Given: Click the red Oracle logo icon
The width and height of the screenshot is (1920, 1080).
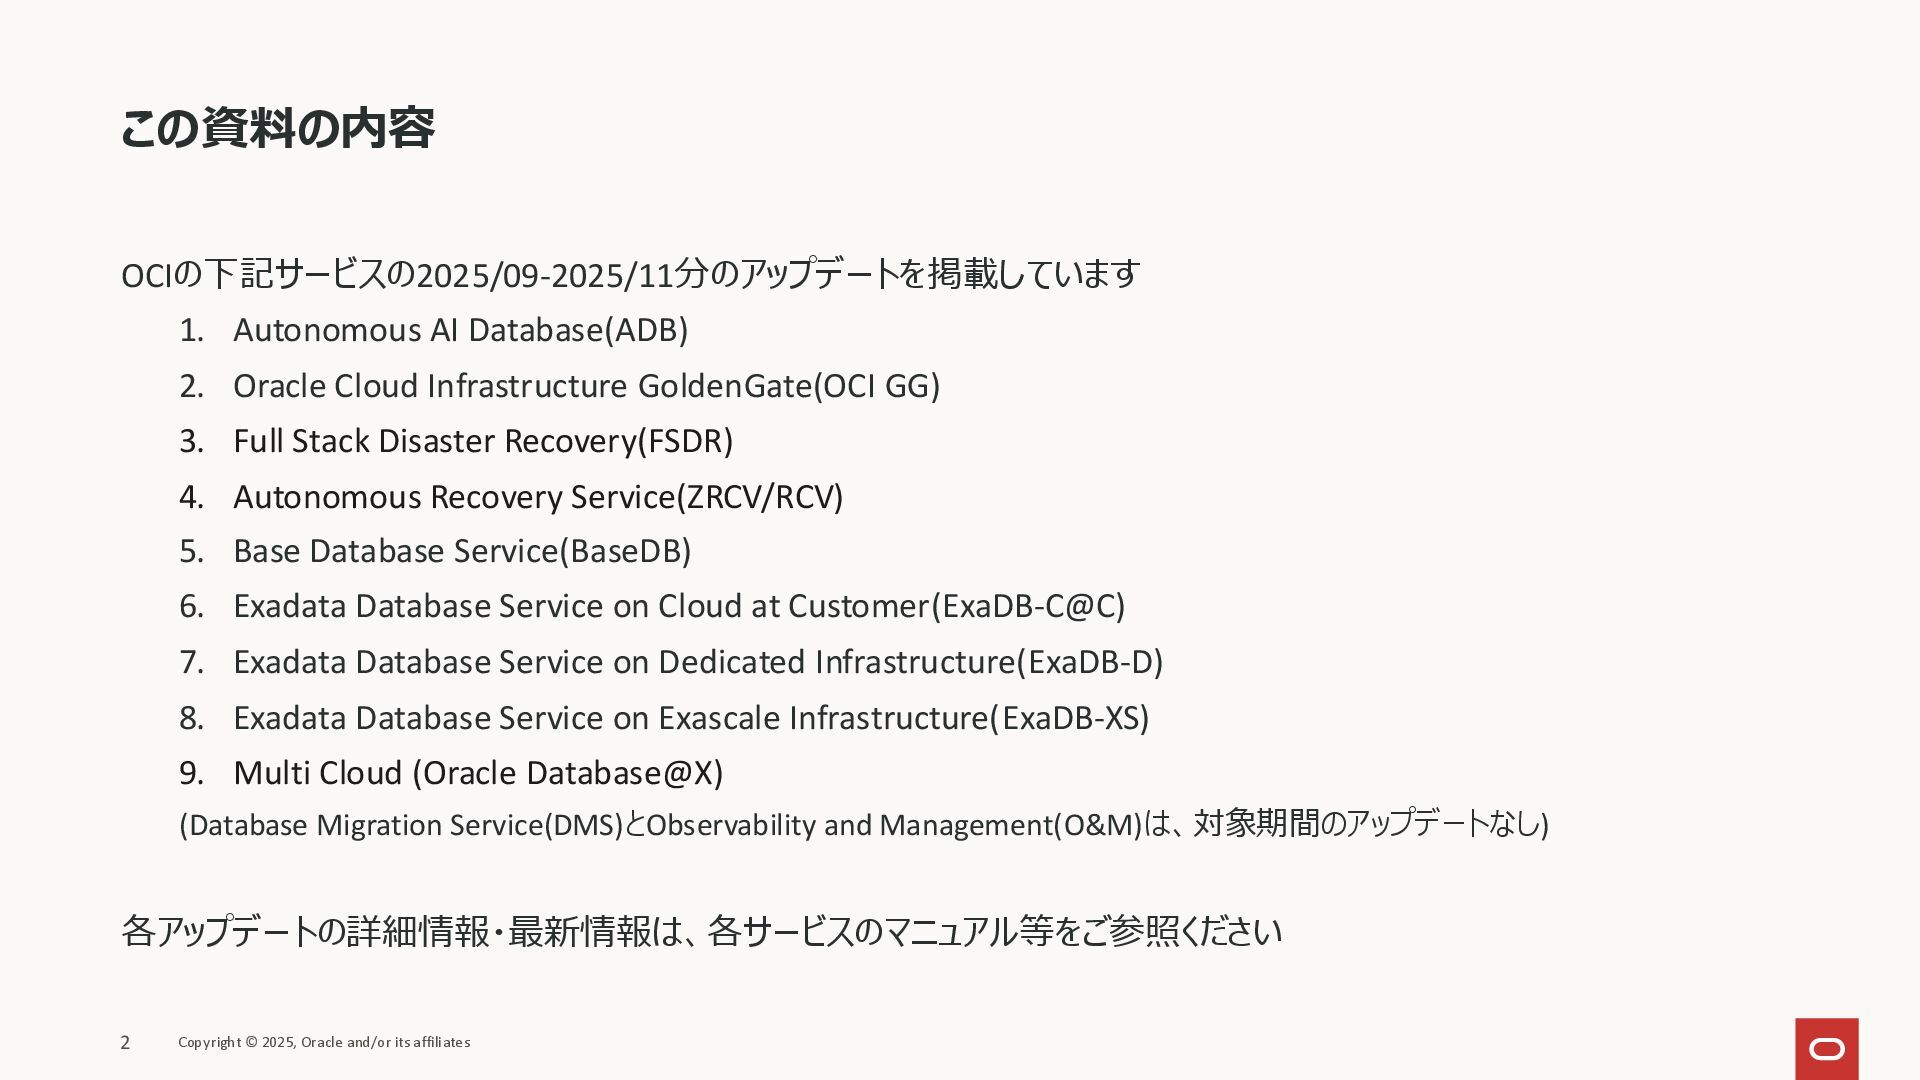Looking at the screenshot, I should 1826,1048.
